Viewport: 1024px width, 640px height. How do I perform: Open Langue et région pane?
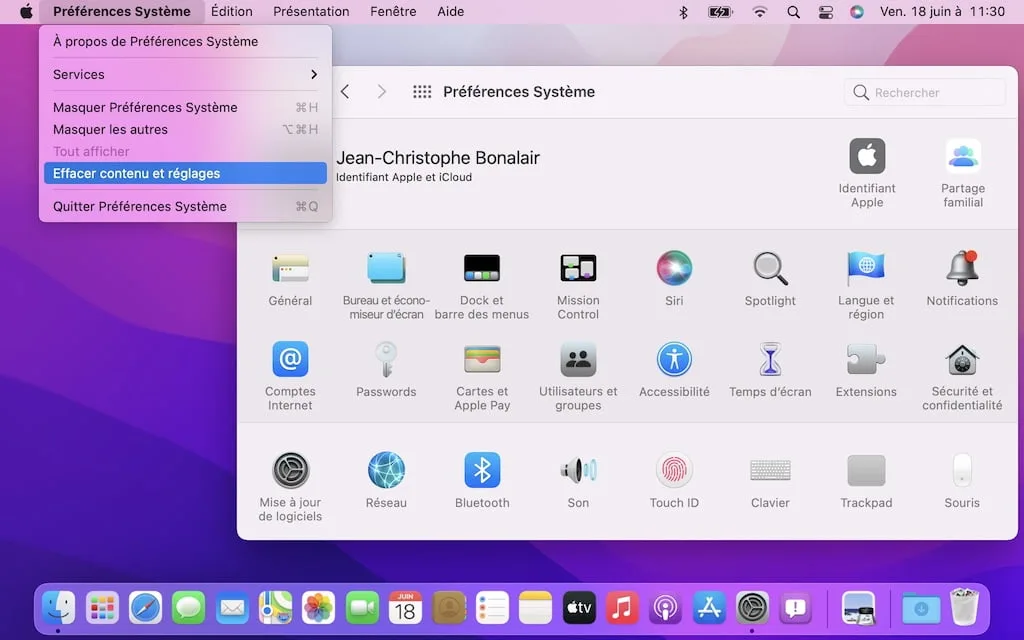point(866,286)
